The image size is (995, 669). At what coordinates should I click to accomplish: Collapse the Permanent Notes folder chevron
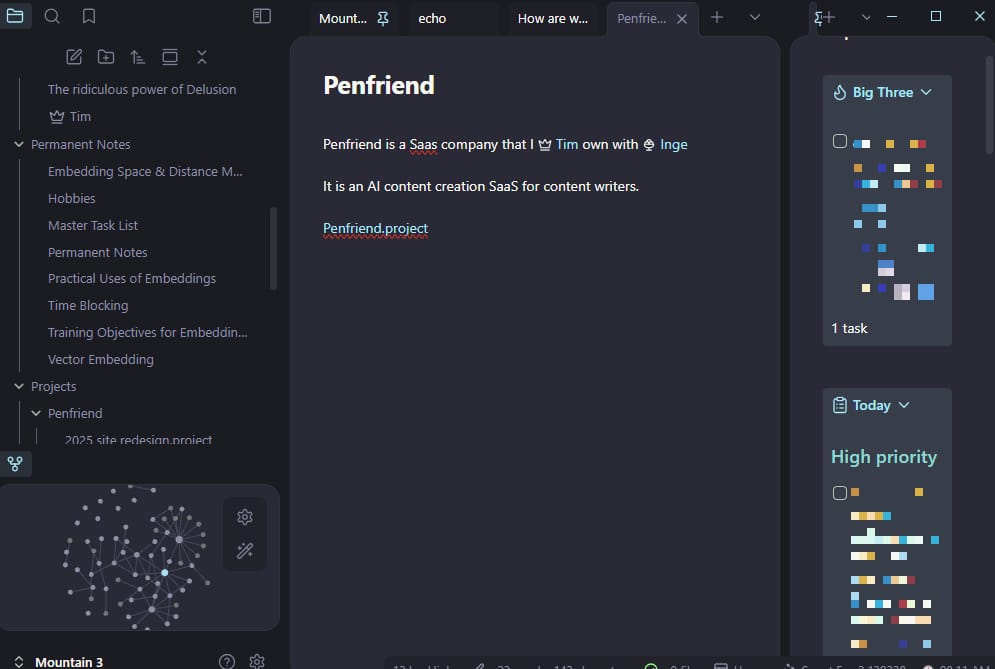coord(19,145)
